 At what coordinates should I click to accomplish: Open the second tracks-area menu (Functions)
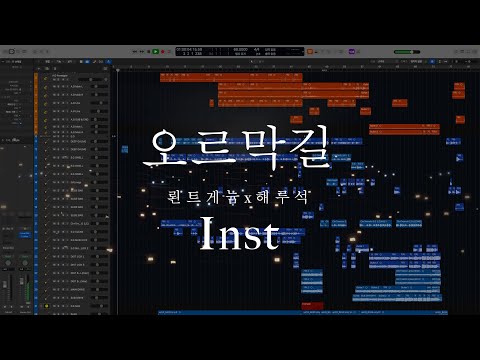tap(59, 62)
